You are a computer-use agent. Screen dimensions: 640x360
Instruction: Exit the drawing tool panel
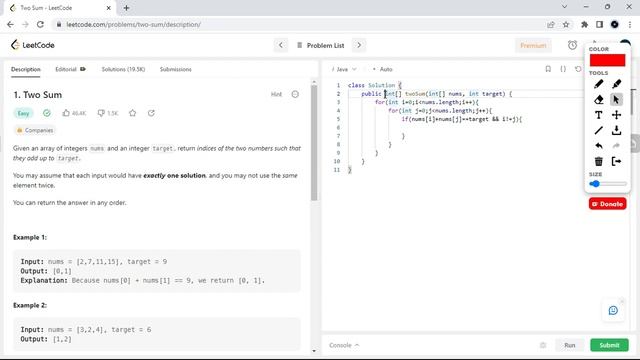click(x=616, y=161)
